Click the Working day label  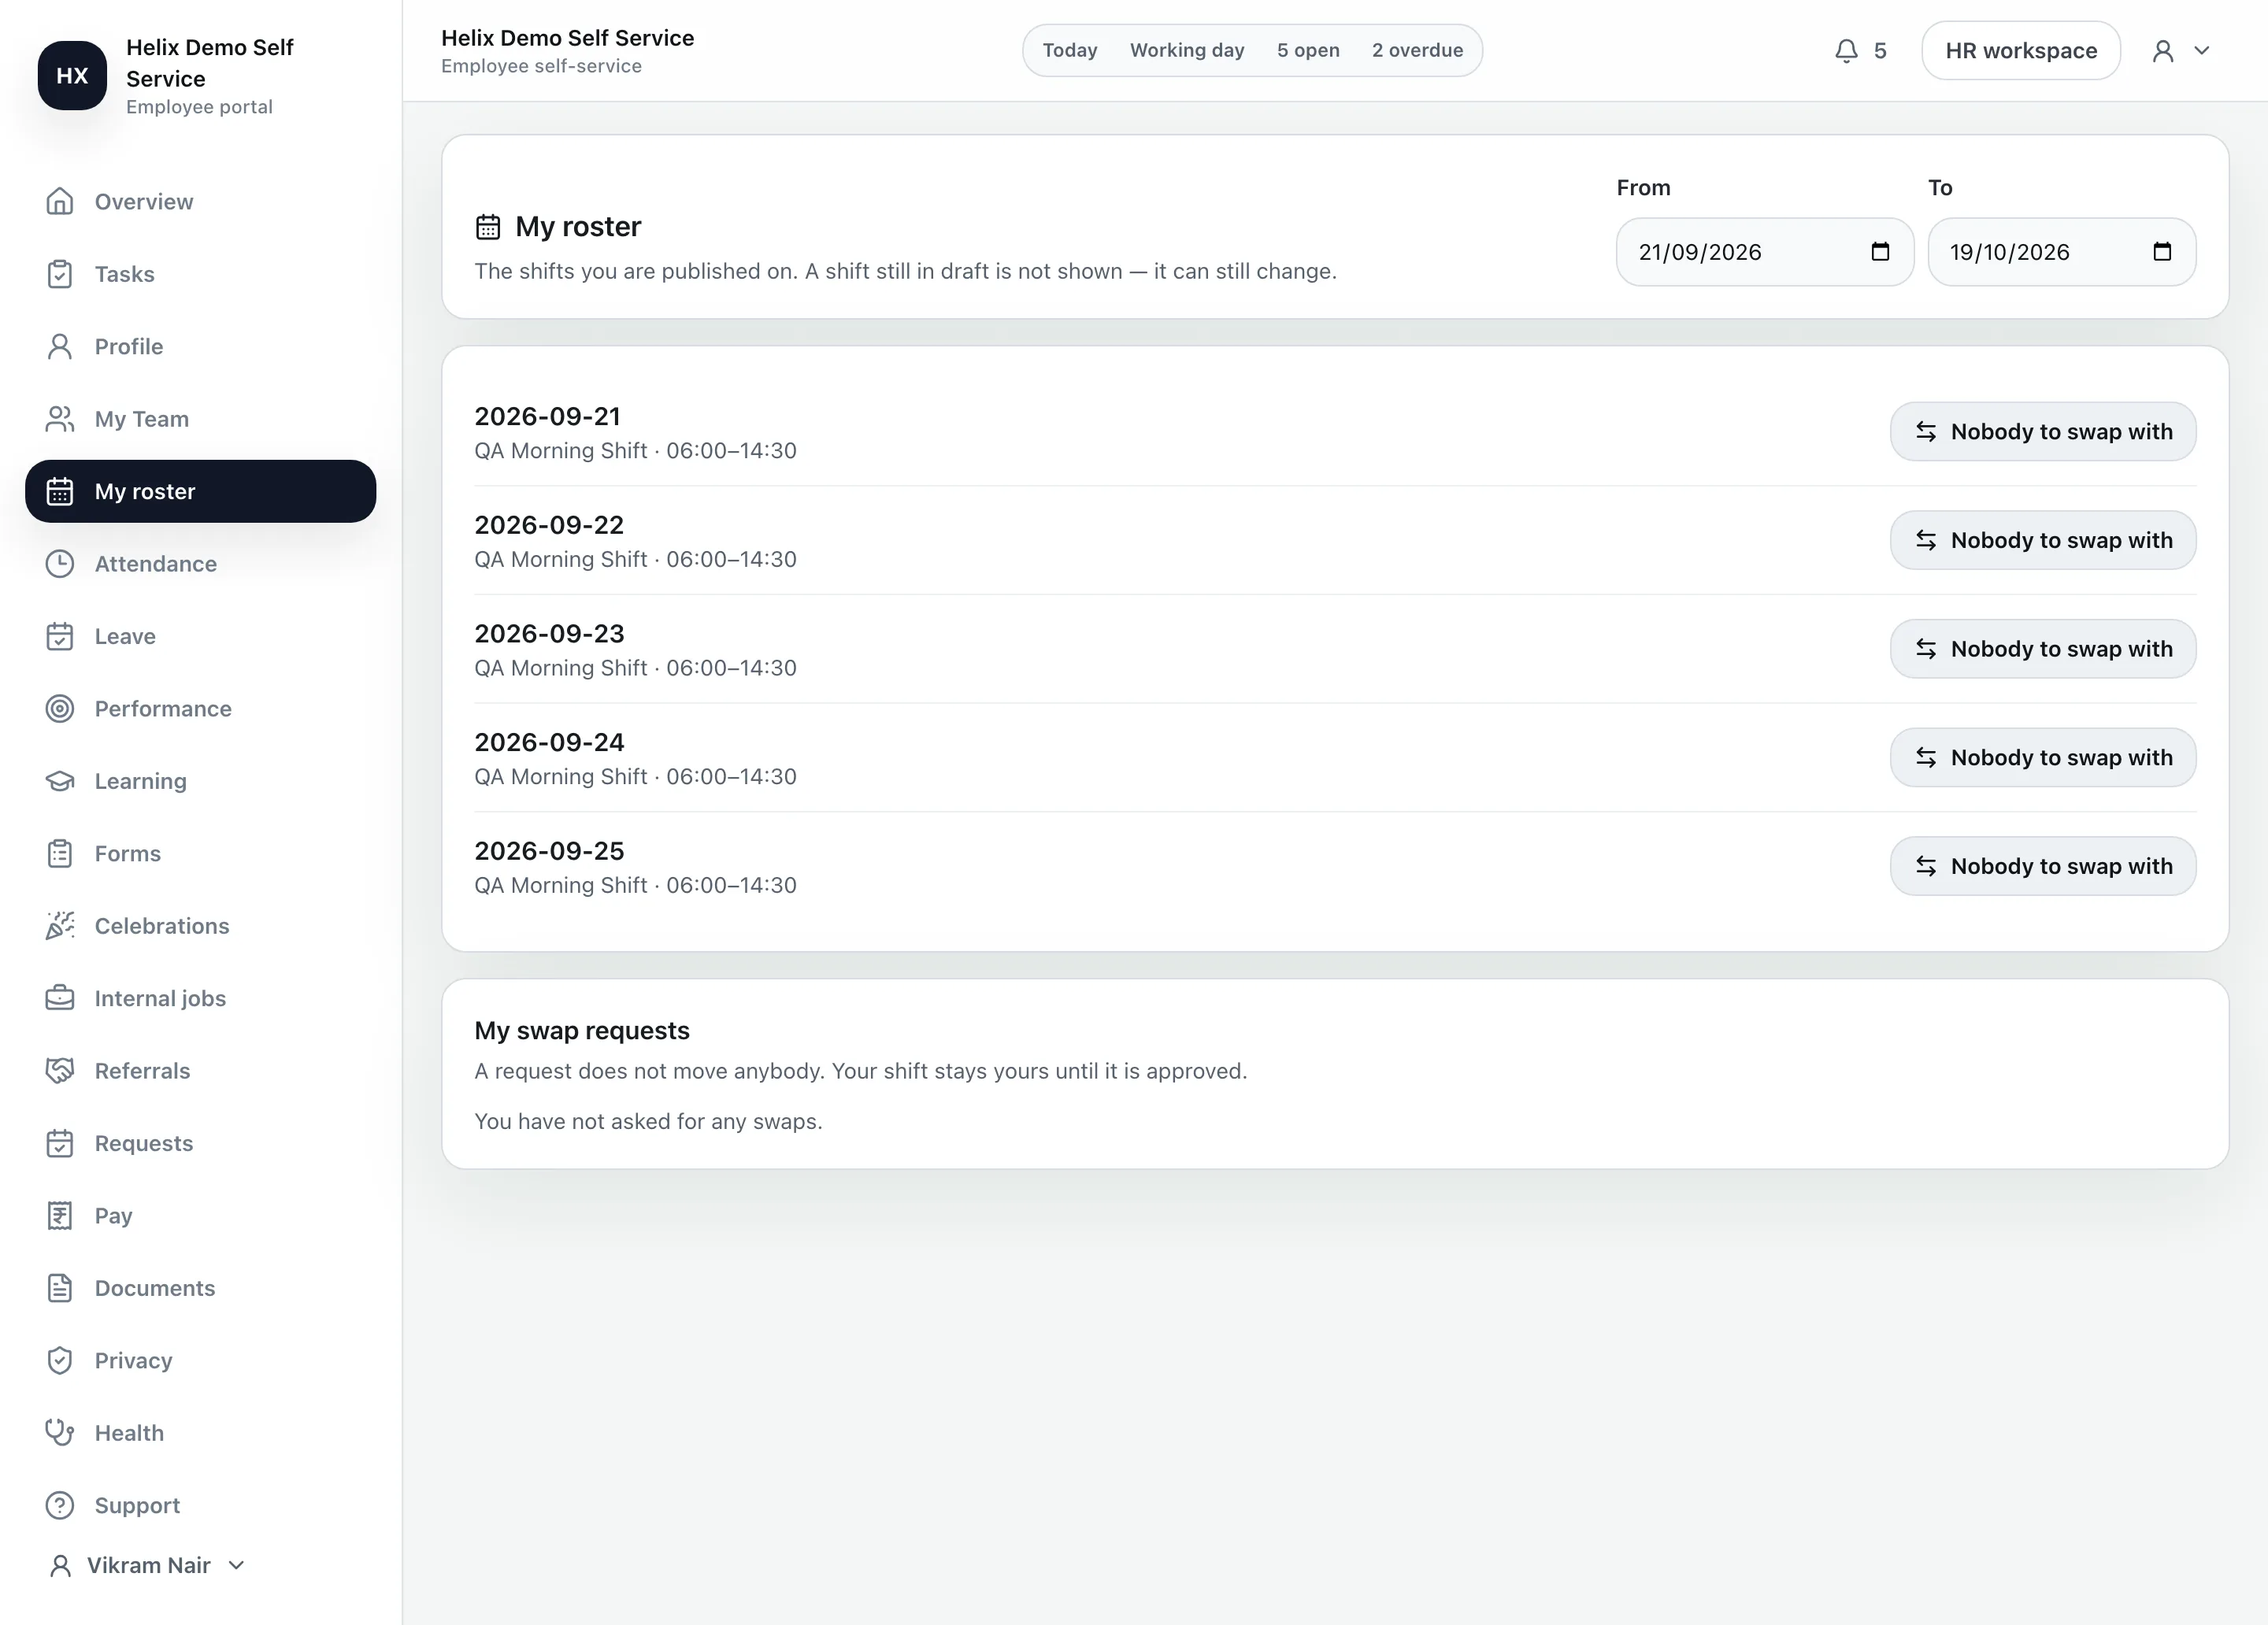1187,50
